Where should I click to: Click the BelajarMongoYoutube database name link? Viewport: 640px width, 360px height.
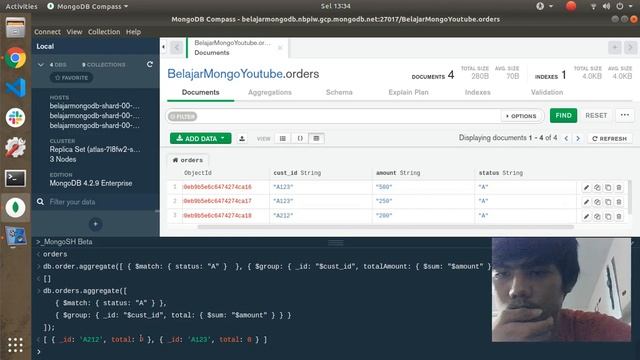[225, 74]
